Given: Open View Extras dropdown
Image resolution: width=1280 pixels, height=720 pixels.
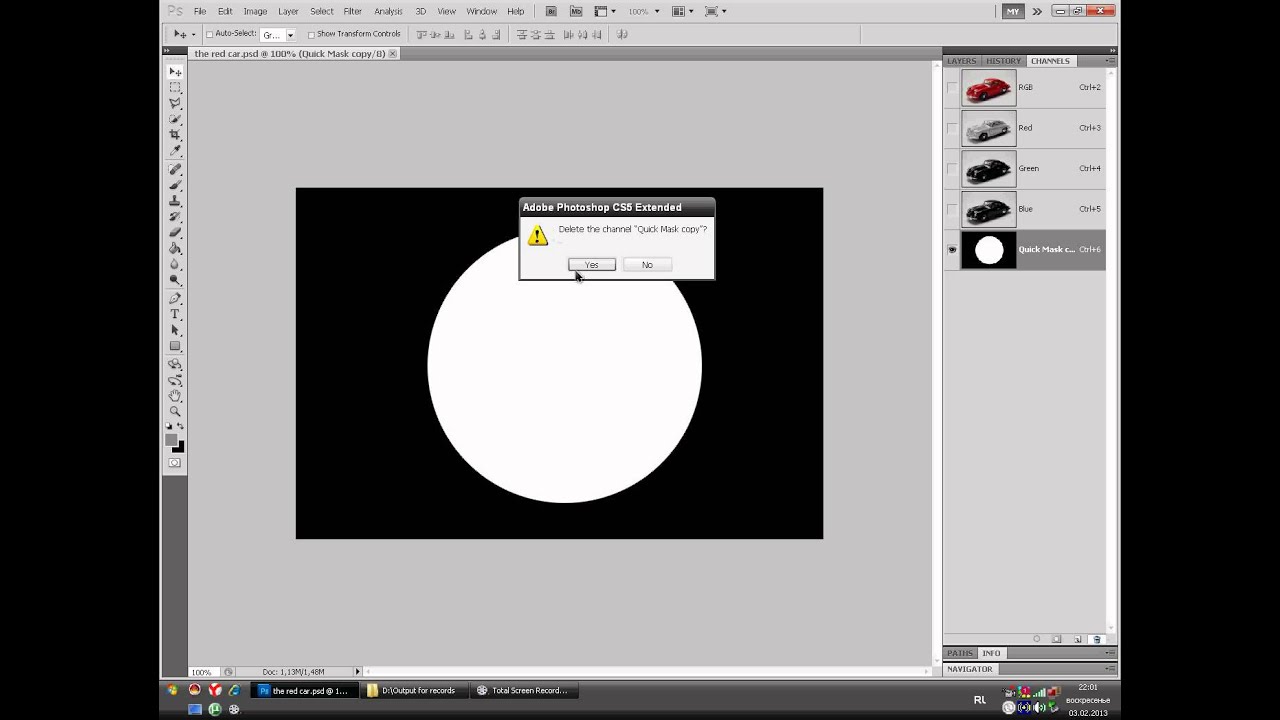Looking at the screenshot, I should point(604,11).
